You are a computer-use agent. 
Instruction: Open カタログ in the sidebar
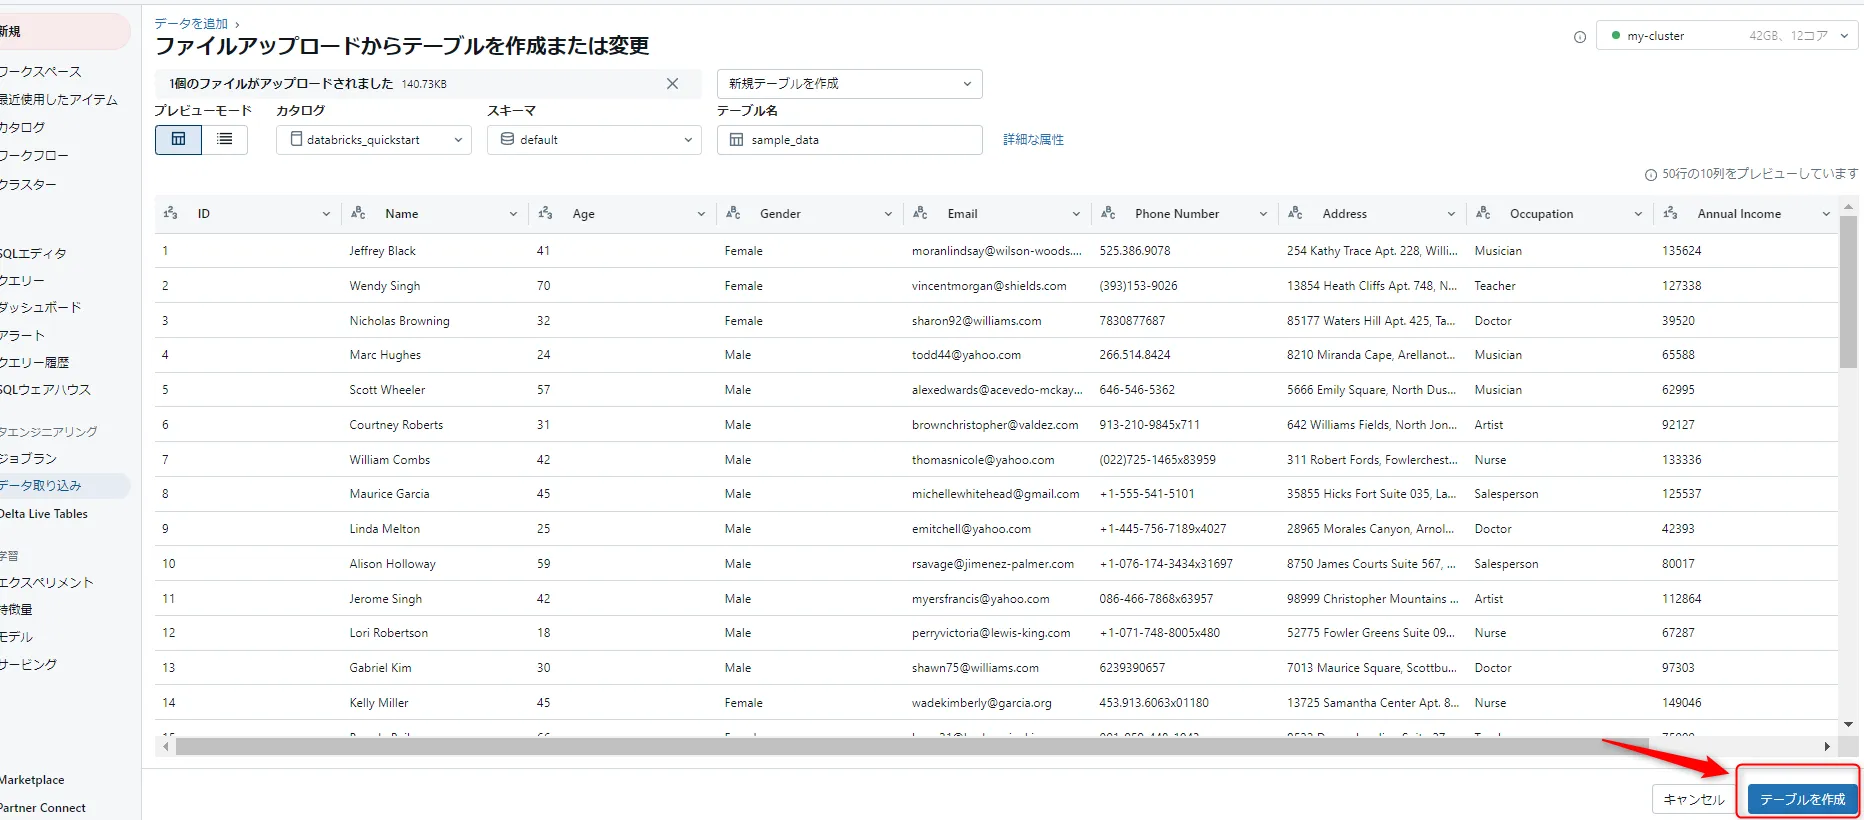click(x=23, y=128)
